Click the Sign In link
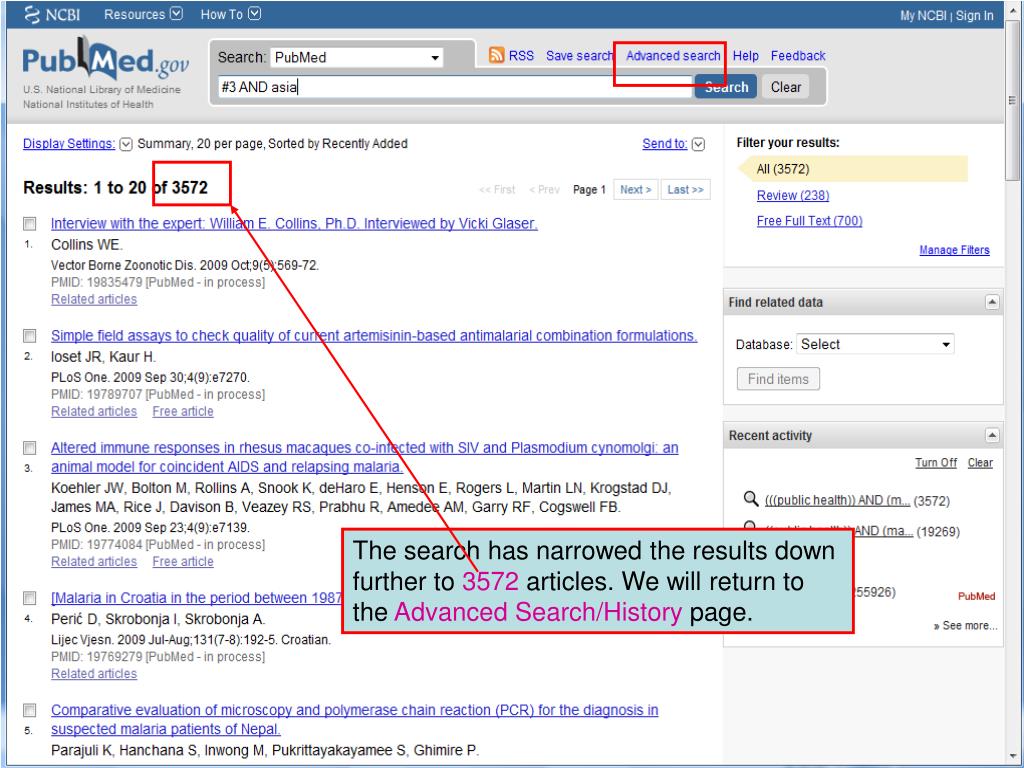Viewport: 1024px width, 768px height. click(x=974, y=16)
